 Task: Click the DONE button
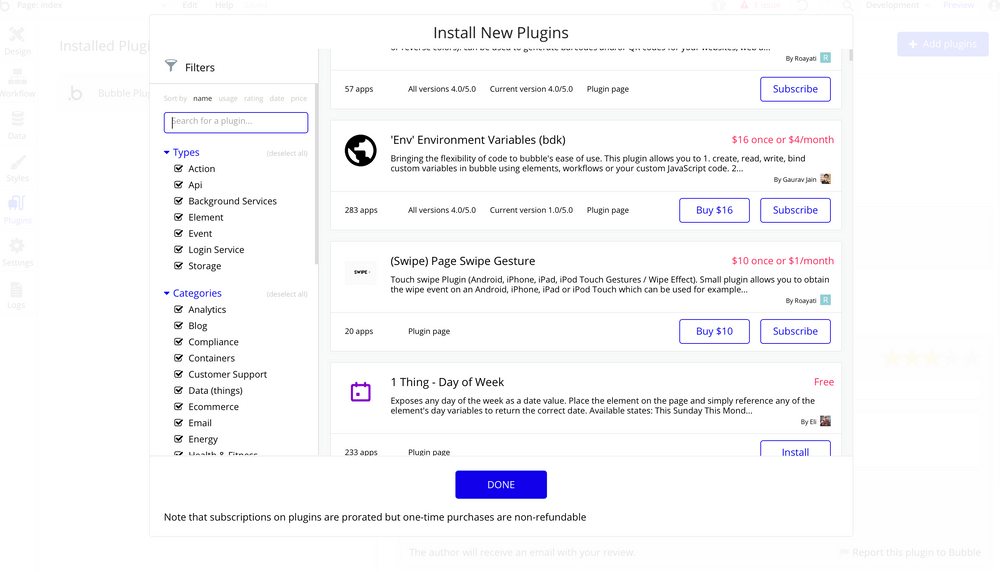(x=501, y=485)
